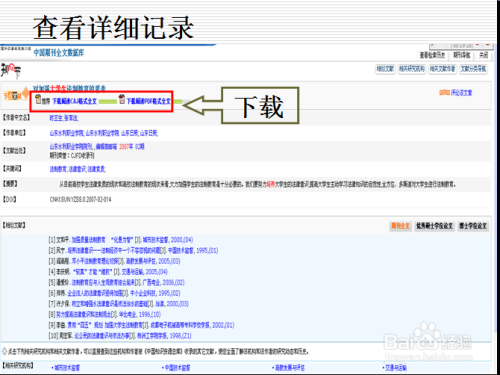500x375 pixels.
Task: Open the orange recommend icon beside the article title
Action: click(16, 95)
